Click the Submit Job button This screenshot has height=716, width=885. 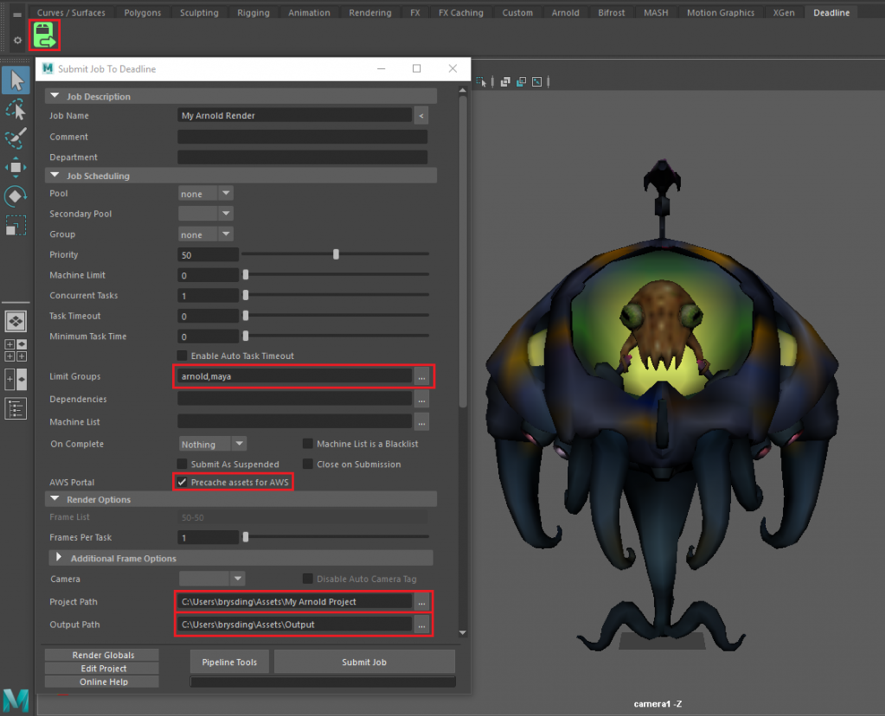pyautogui.click(x=364, y=662)
